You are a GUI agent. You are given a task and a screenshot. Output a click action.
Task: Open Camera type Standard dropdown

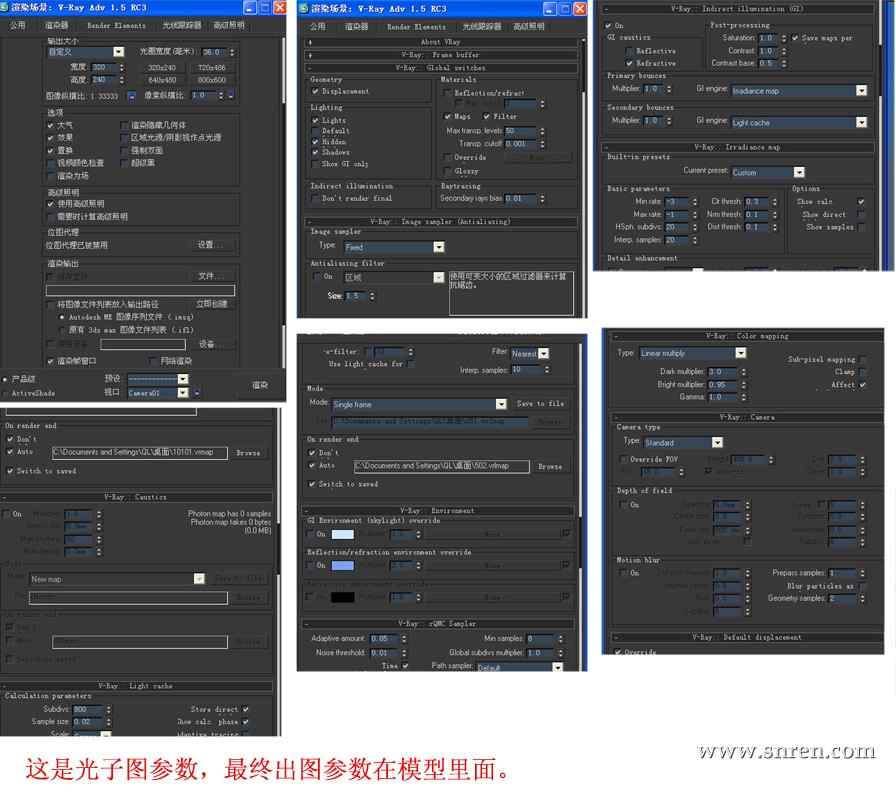[x=717, y=442]
